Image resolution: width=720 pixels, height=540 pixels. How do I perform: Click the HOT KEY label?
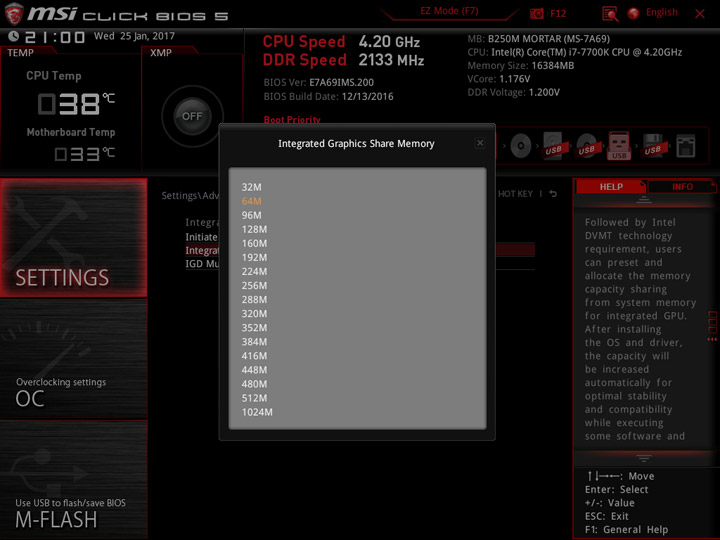515,194
